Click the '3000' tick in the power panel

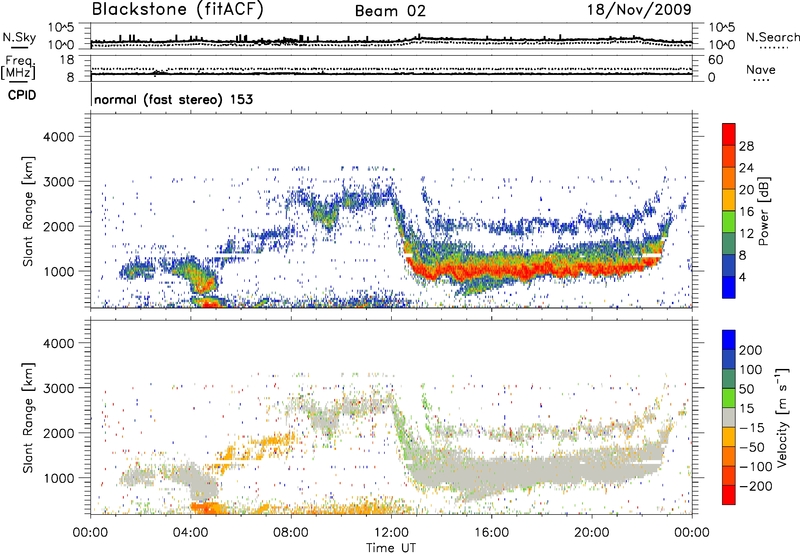coord(58,182)
